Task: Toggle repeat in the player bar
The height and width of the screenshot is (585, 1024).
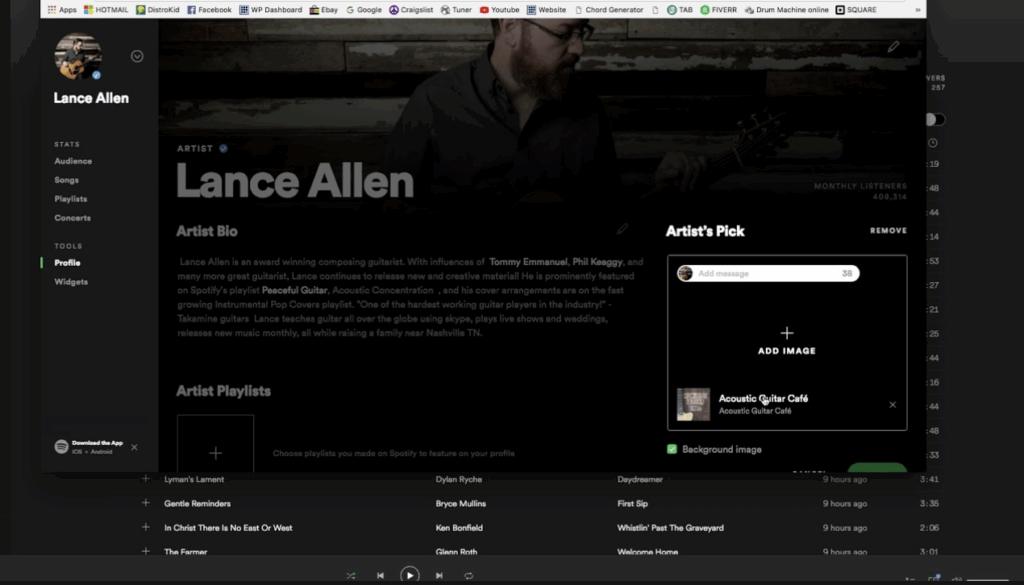Action: pyautogui.click(x=468, y=575)
